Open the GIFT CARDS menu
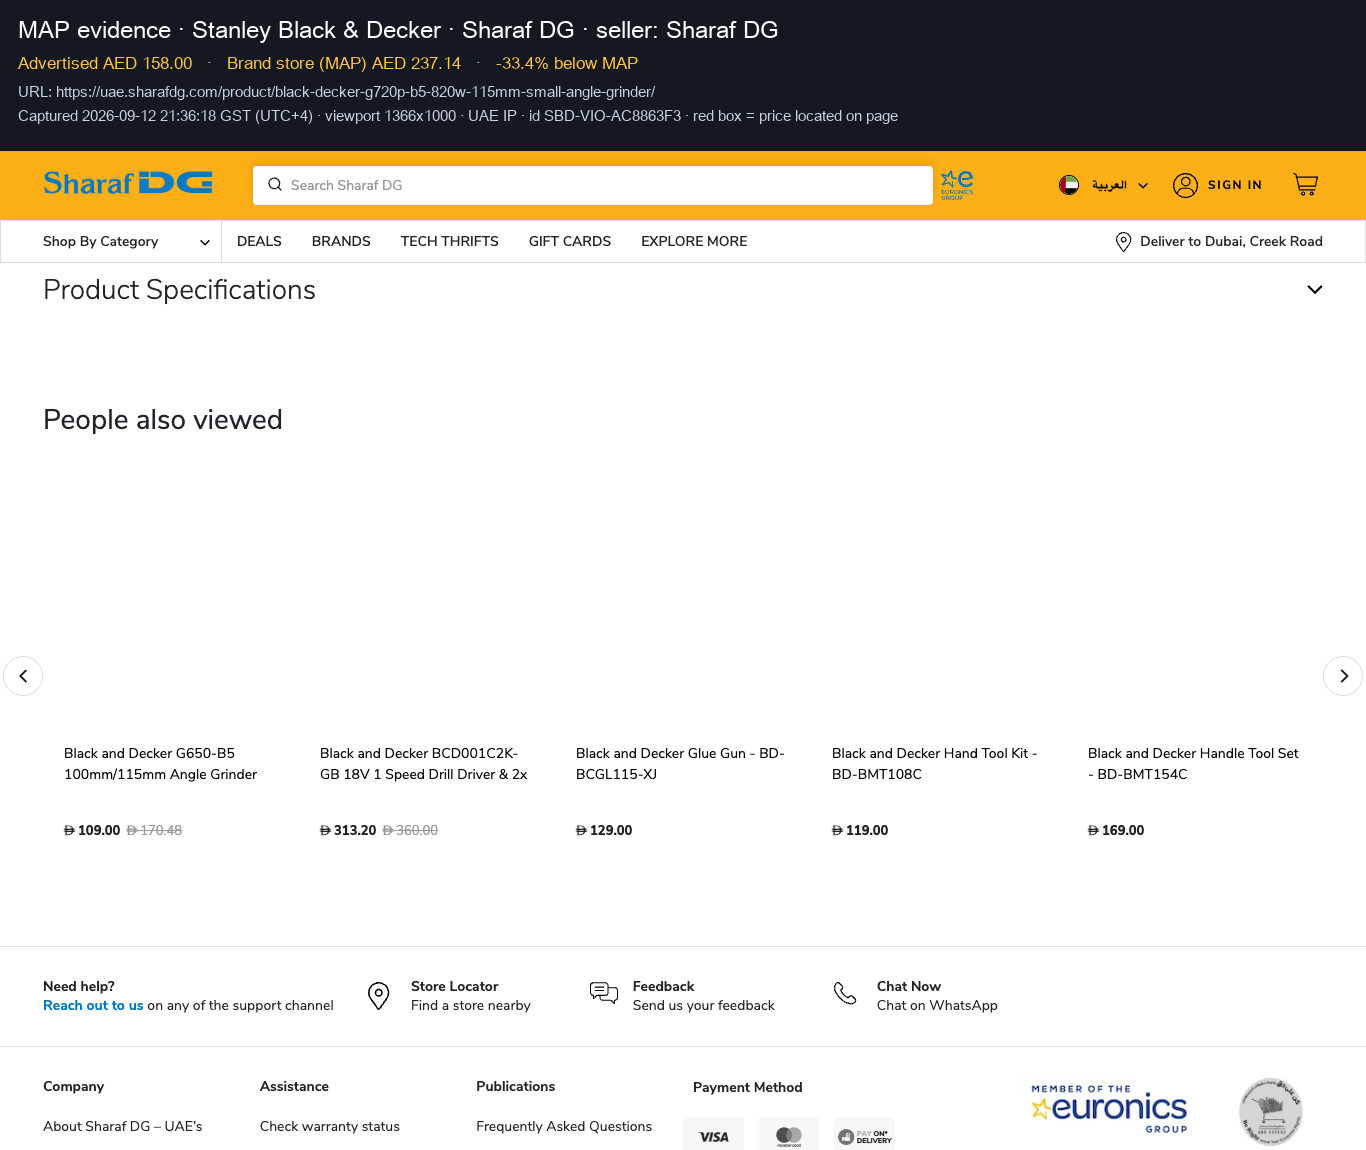Screen dimensions: 1366x1150 click(570, 242)
